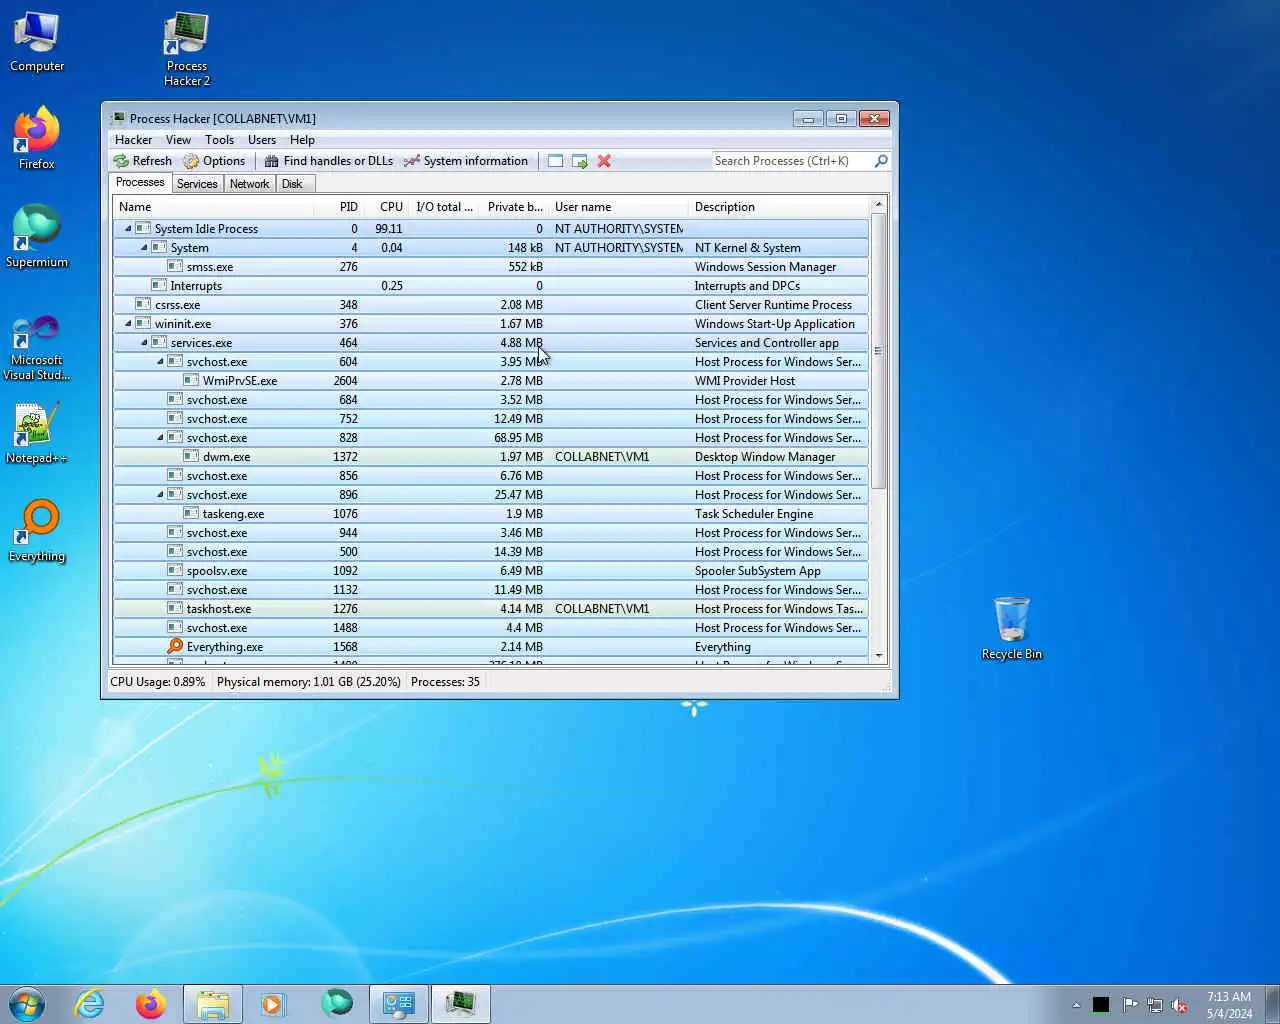1280x1024 pixels.
Task: Select the spoolsv.exe process row
Action: coord(491,571)
